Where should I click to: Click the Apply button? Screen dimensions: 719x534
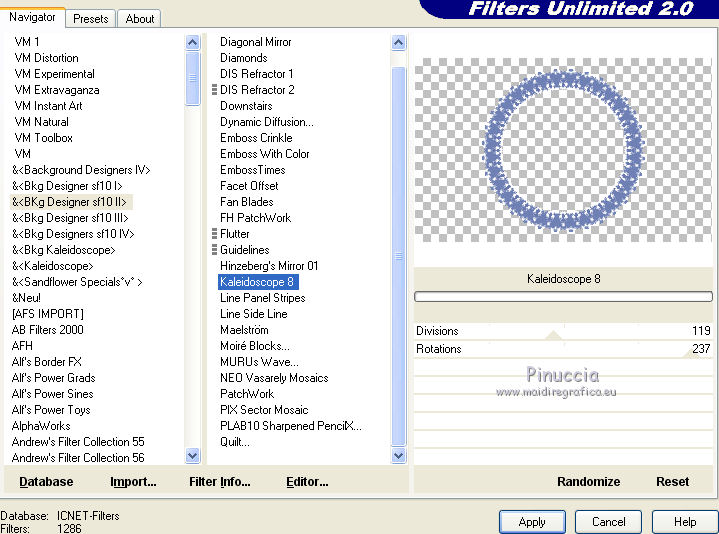(x=532, y=522)
